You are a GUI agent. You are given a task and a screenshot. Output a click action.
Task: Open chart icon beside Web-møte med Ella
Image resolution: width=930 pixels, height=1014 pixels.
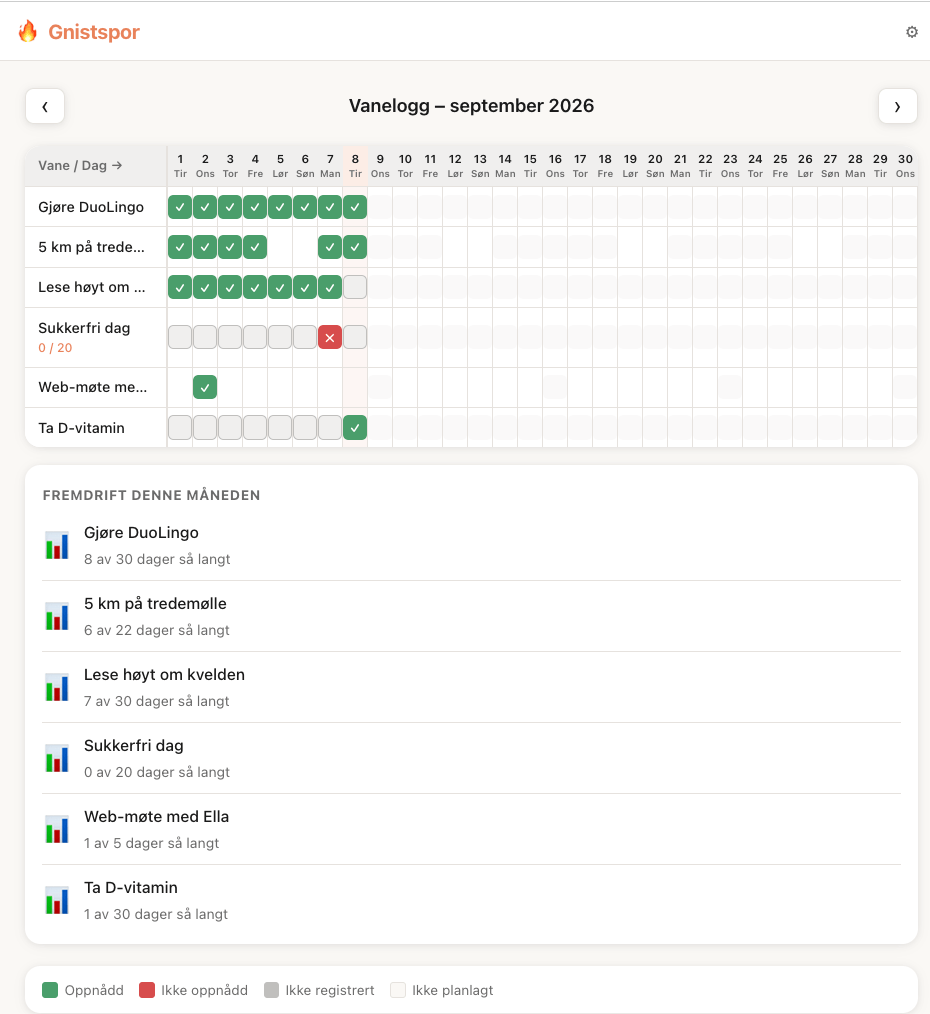57,830
